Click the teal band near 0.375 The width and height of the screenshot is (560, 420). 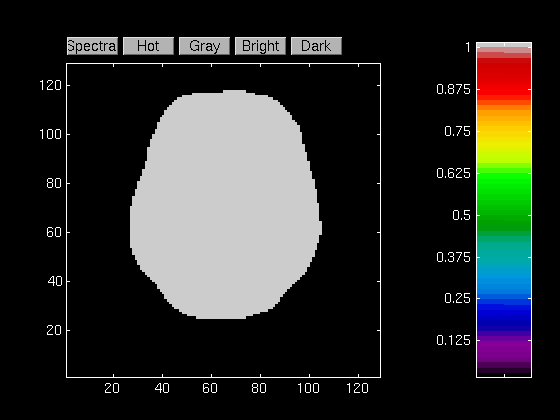504,255
